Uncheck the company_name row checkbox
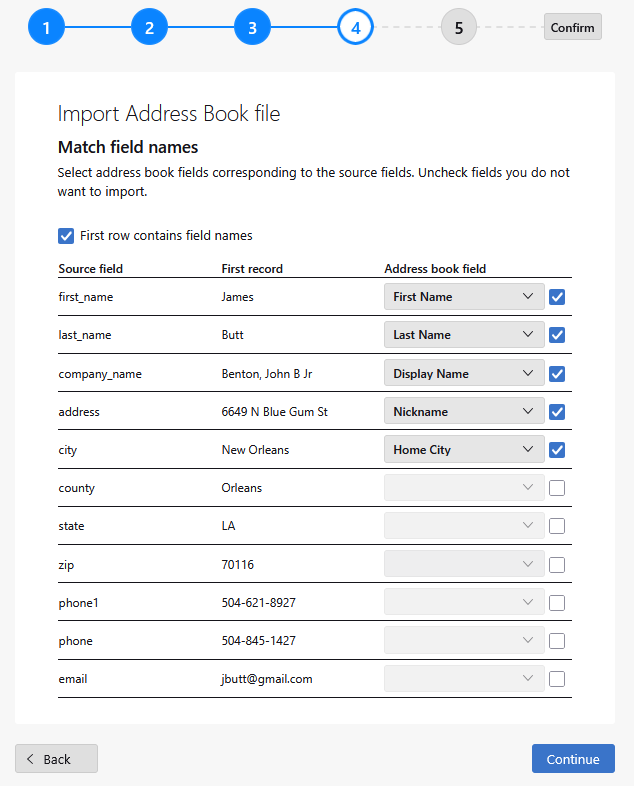 [x=557, y=374]
